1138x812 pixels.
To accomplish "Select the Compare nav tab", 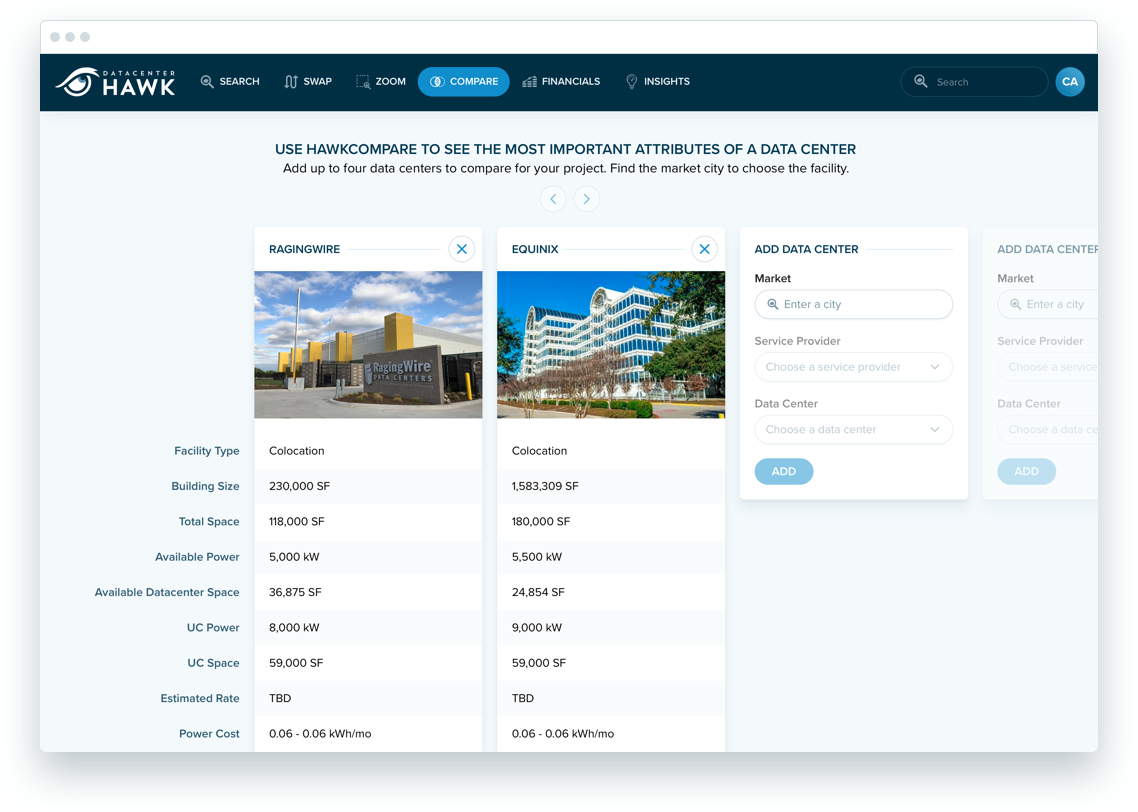I will click(464, 81).
